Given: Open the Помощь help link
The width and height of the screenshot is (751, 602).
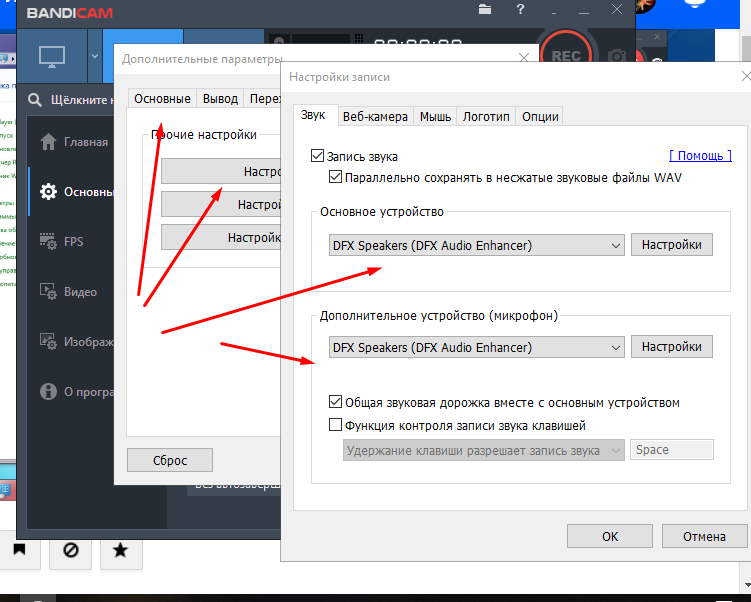Looking at the screenshot, I should [x=700, y=156].
